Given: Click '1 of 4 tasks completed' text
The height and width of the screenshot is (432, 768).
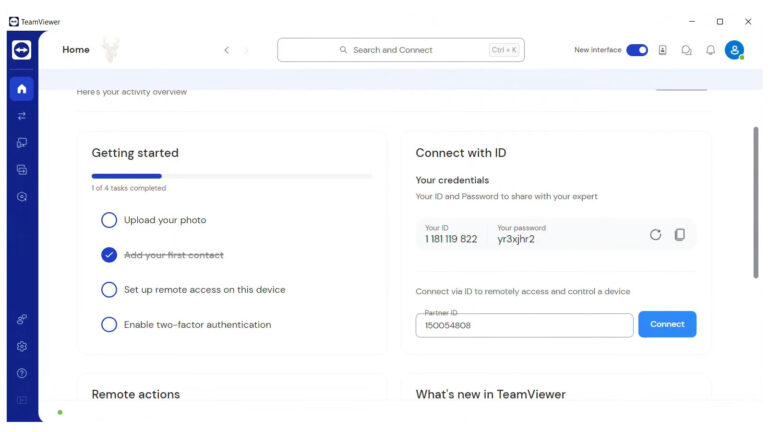Looking at the screenshot, I should (x=129, y=188).
